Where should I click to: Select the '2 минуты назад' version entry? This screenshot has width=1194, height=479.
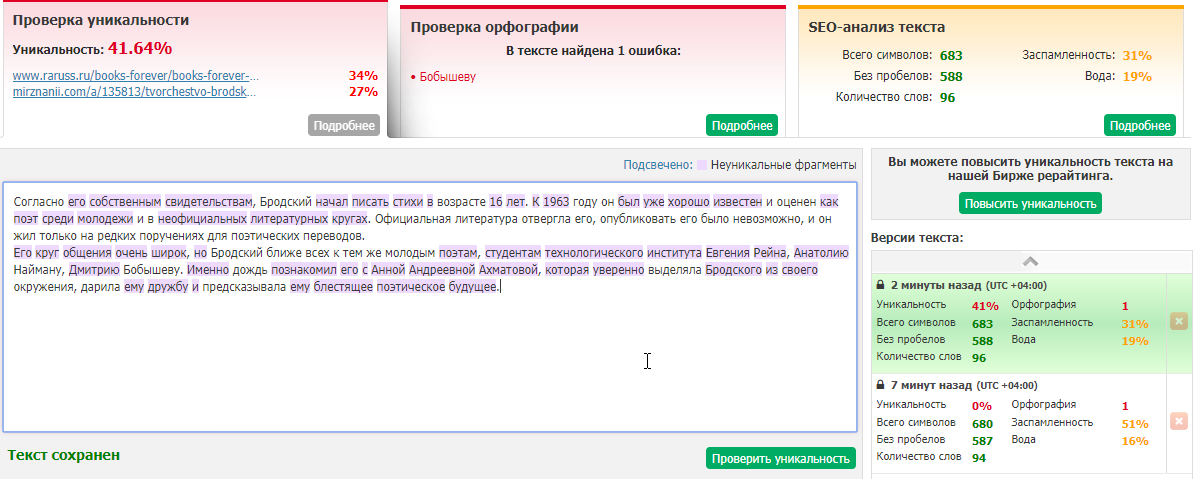tap(1010, 322)
